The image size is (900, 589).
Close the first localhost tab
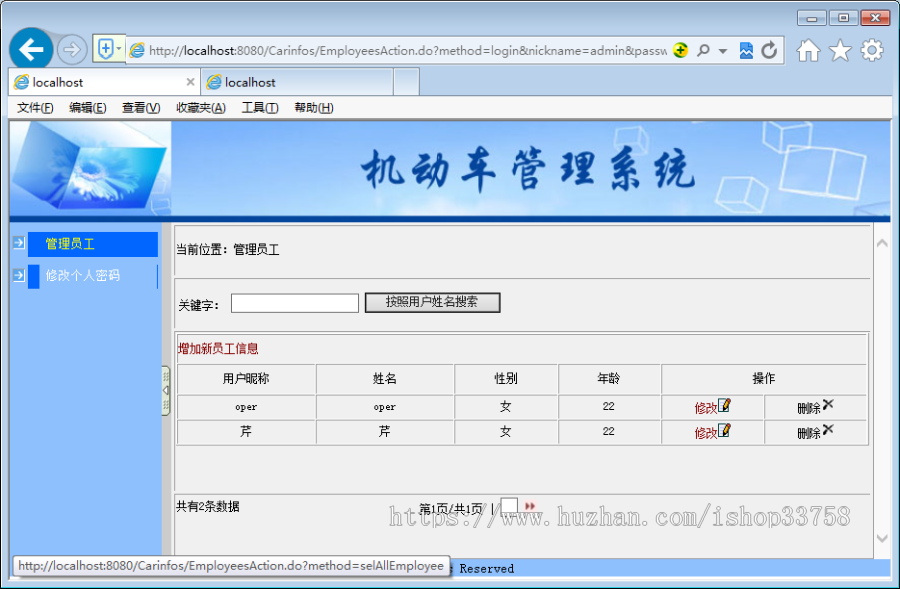pos(190,82)
